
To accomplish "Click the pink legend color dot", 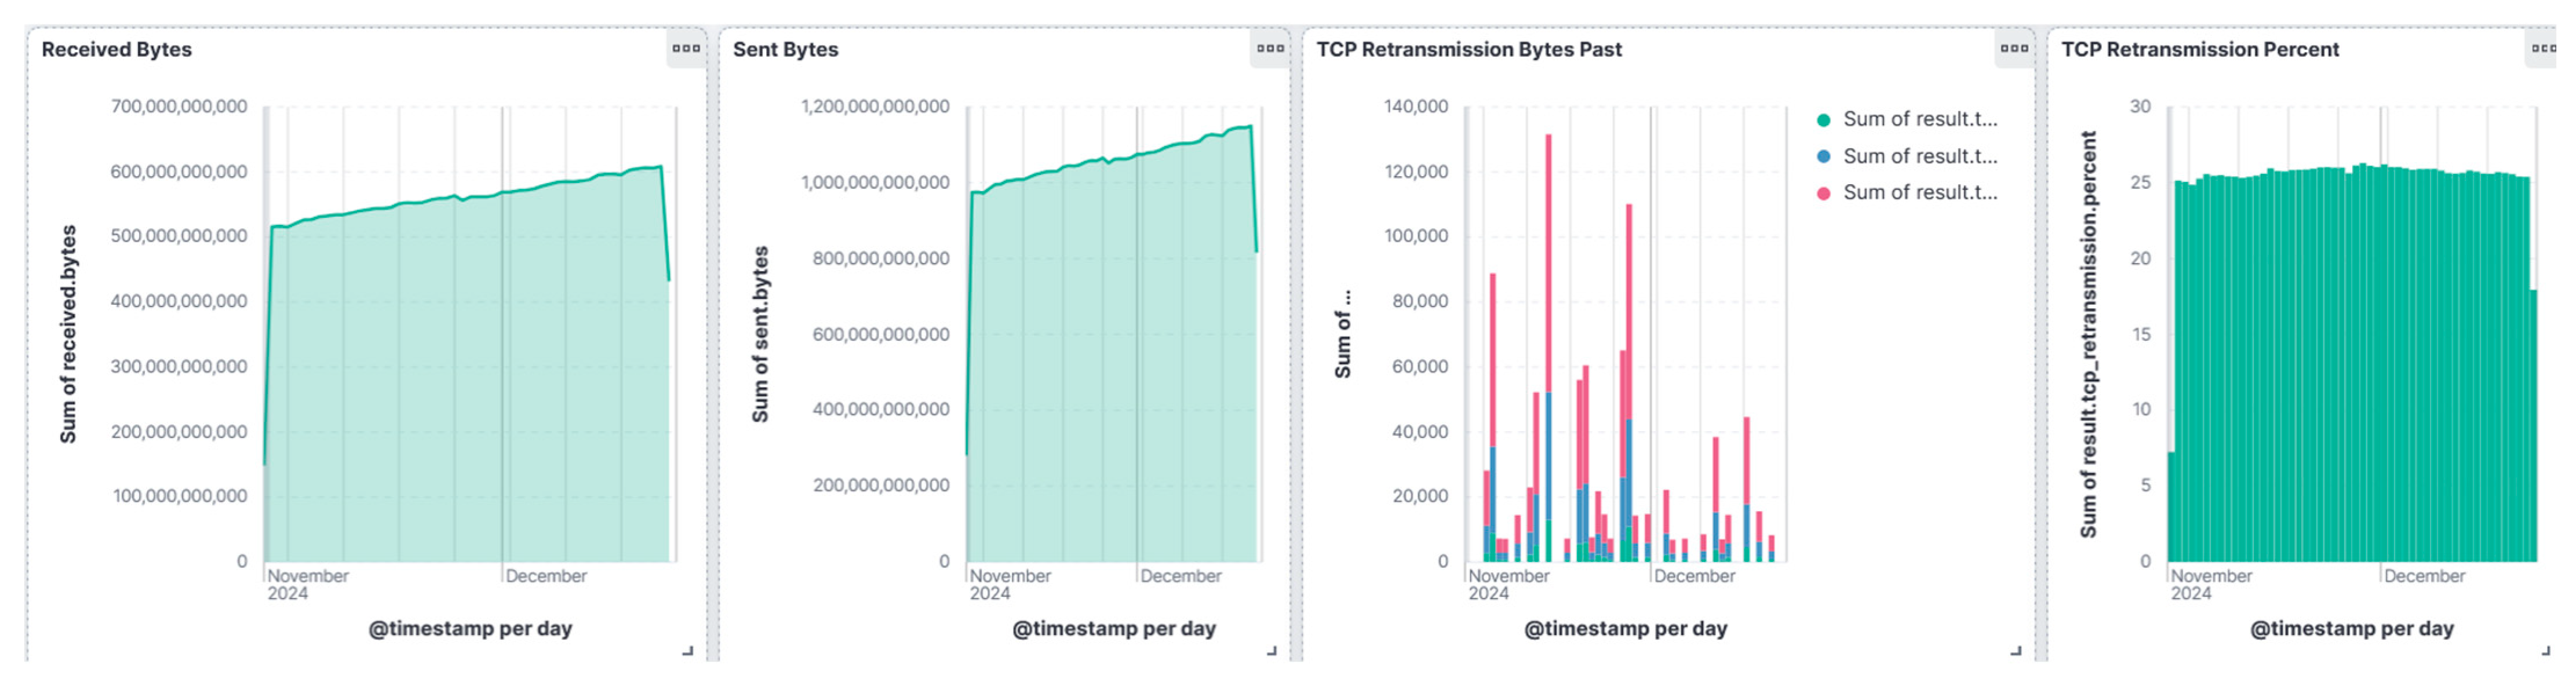I will click(1823, 193).
